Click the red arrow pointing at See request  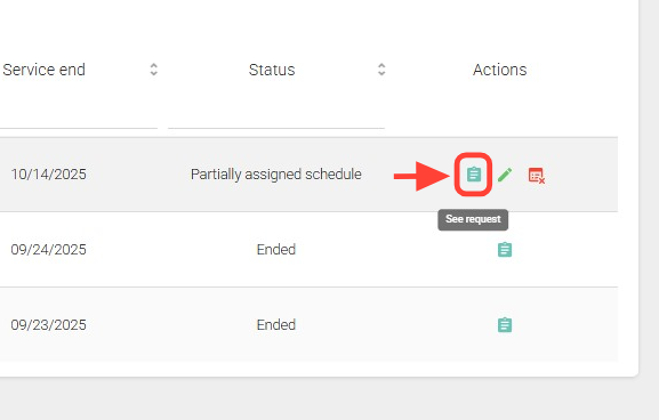coord(420,178)
